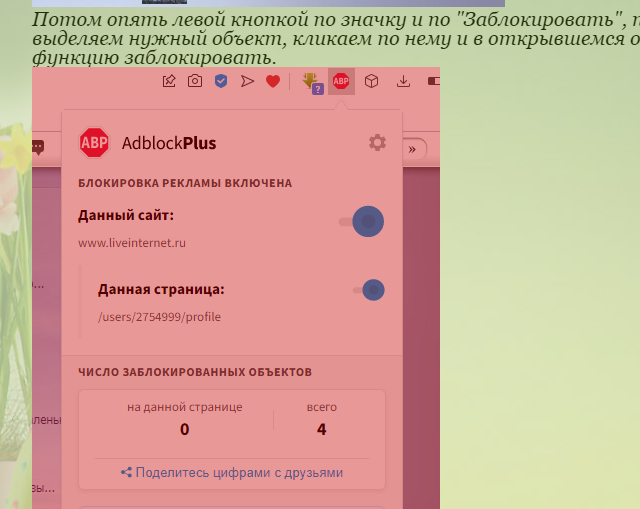Click the share icon beside Поделитесь
This screenshot has height=509, width=640.
click(126, 472)
